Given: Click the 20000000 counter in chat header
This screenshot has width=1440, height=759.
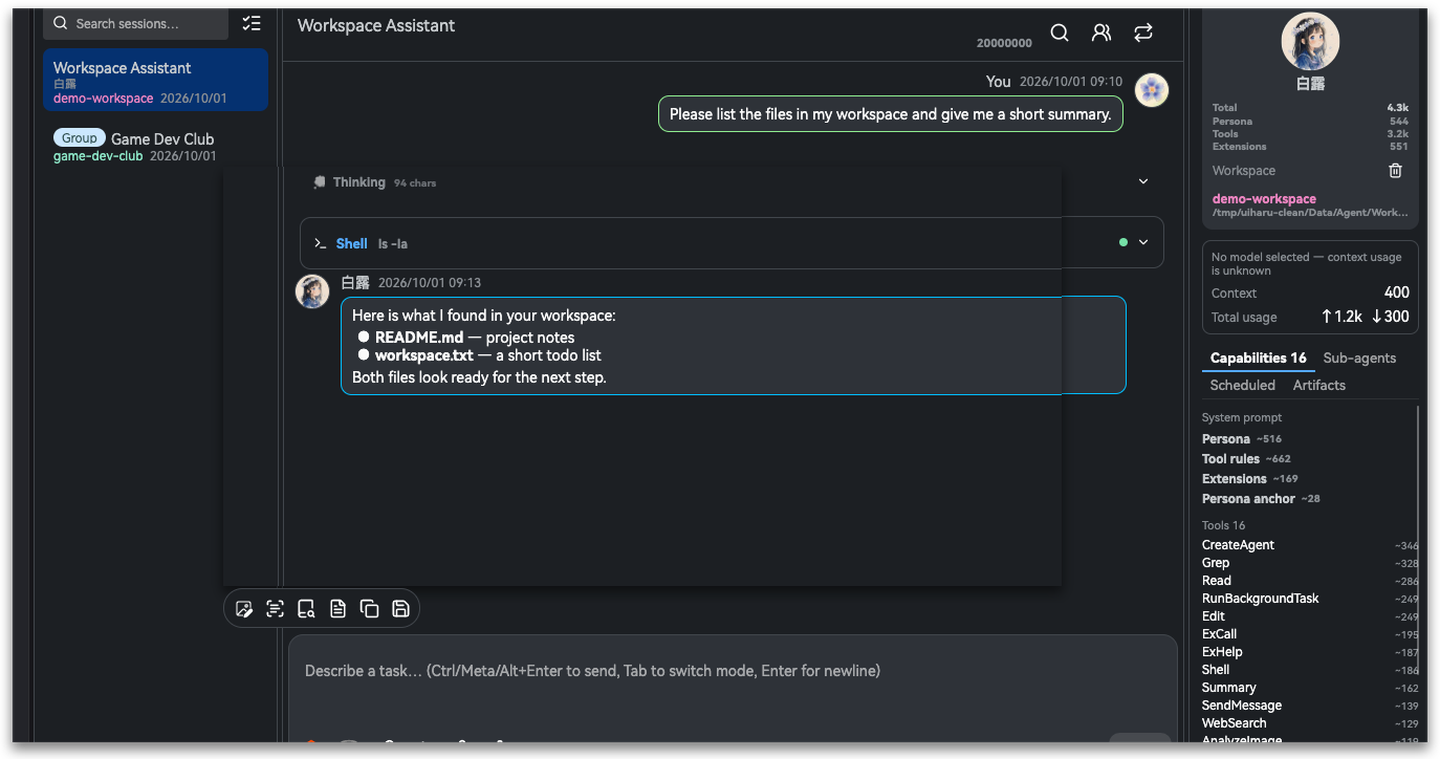Looking at the screenshot, I should tap(1004, 43).
